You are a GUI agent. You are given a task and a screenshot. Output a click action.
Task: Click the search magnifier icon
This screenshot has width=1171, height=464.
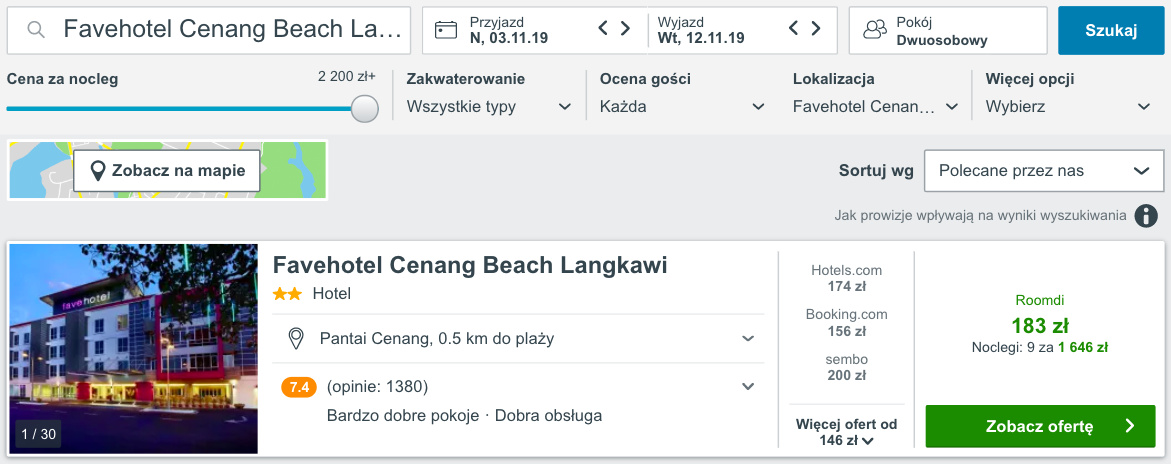[x=36, y=30]
